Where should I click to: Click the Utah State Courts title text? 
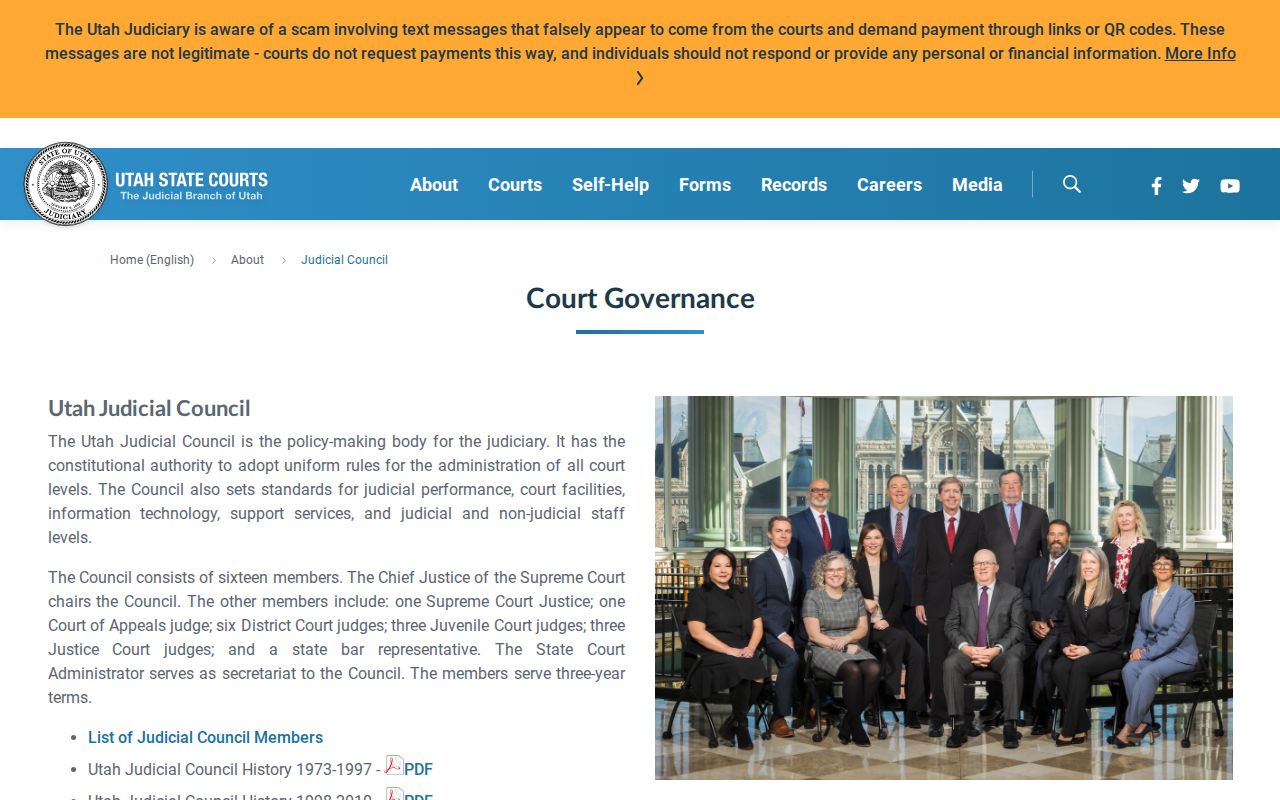point(191,180)
